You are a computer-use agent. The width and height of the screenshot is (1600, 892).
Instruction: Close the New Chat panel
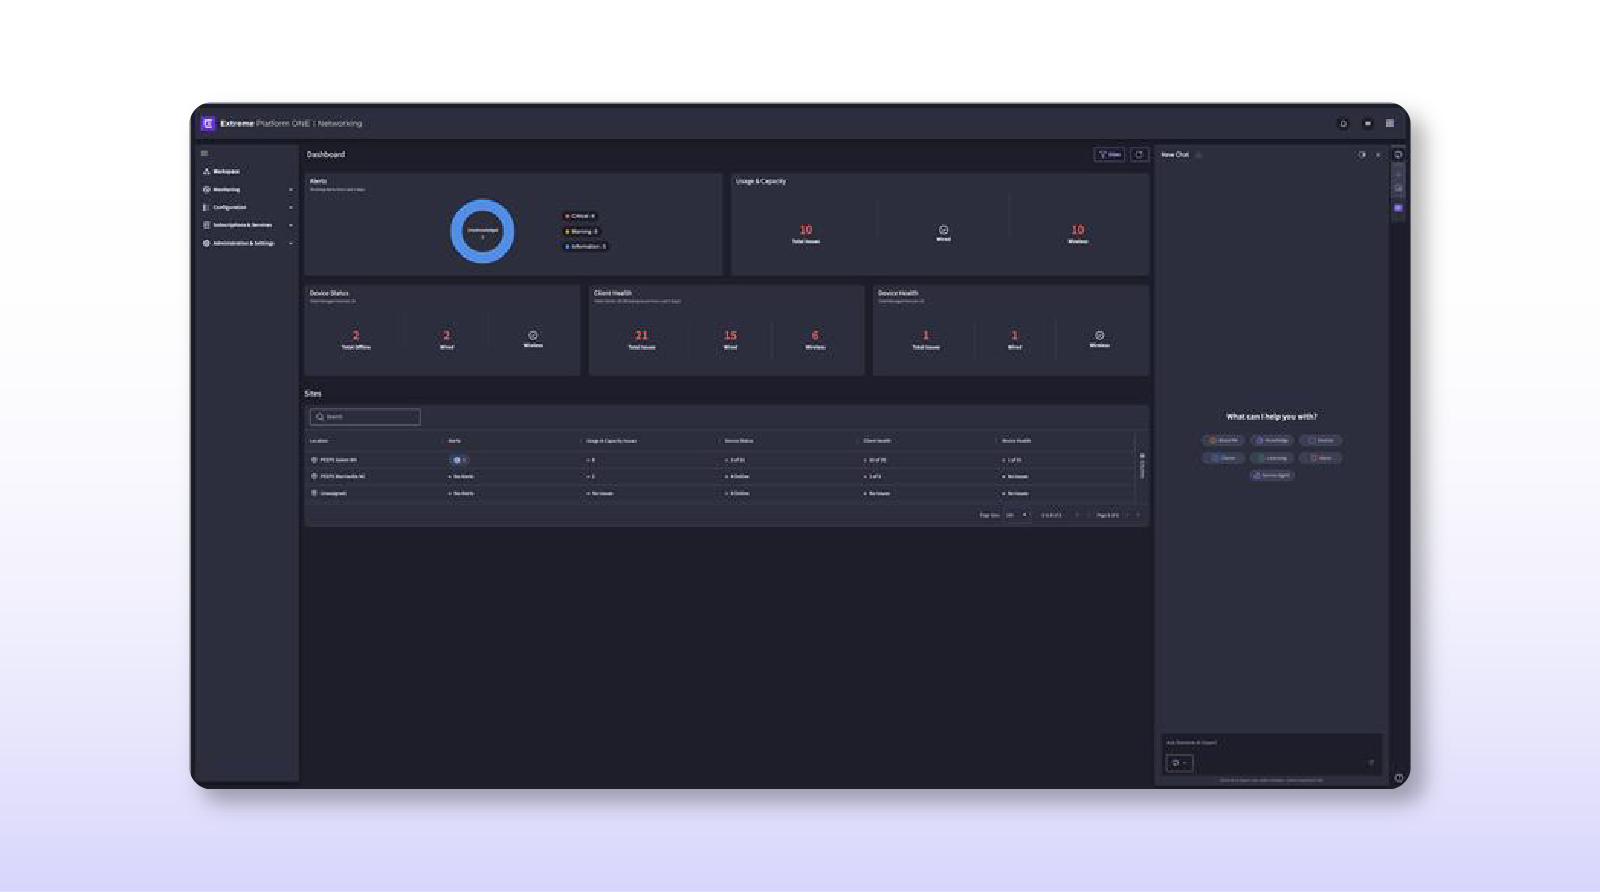pos(1378,154)
